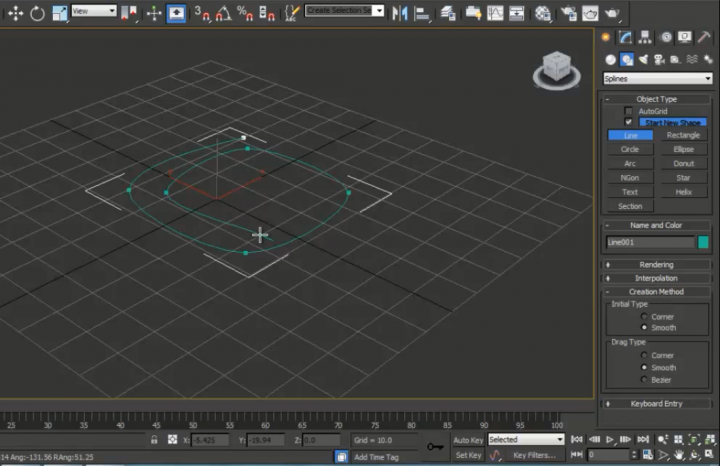720x466 pixels.
Task: Select the Move tool in the toolbar
Action: (15, 13)
